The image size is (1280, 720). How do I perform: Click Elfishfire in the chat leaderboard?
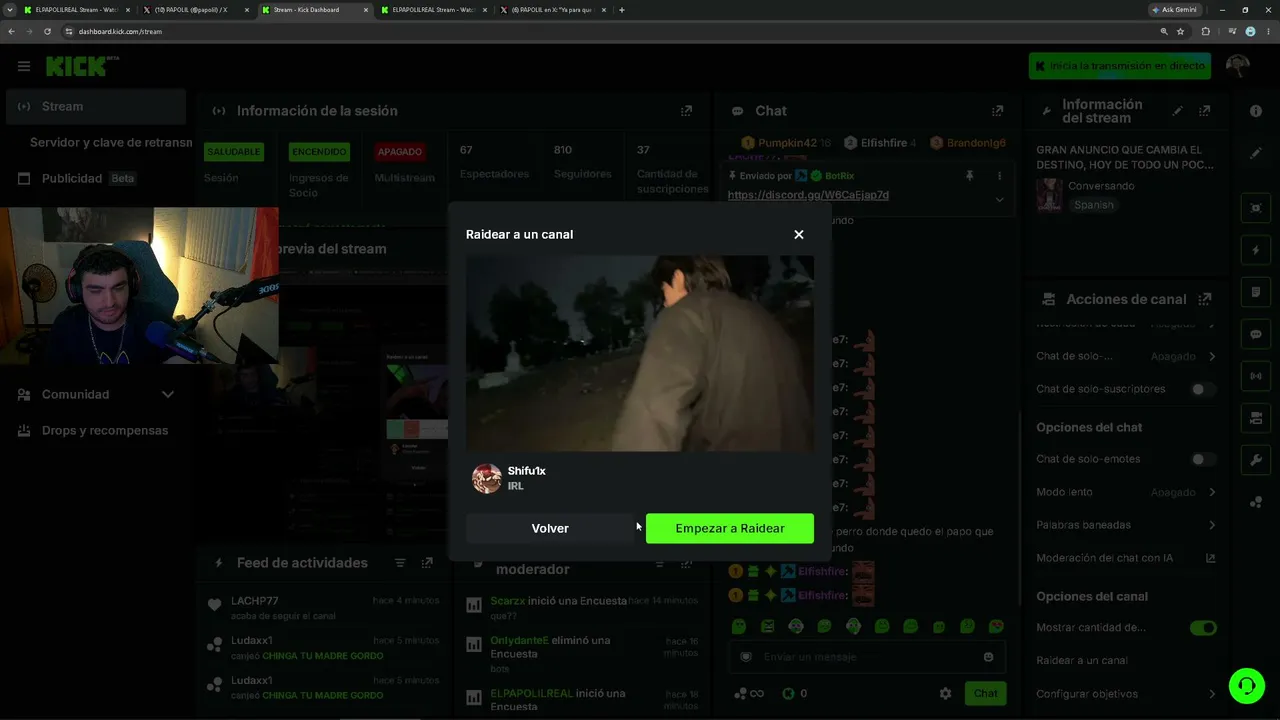tap(883, 143)
